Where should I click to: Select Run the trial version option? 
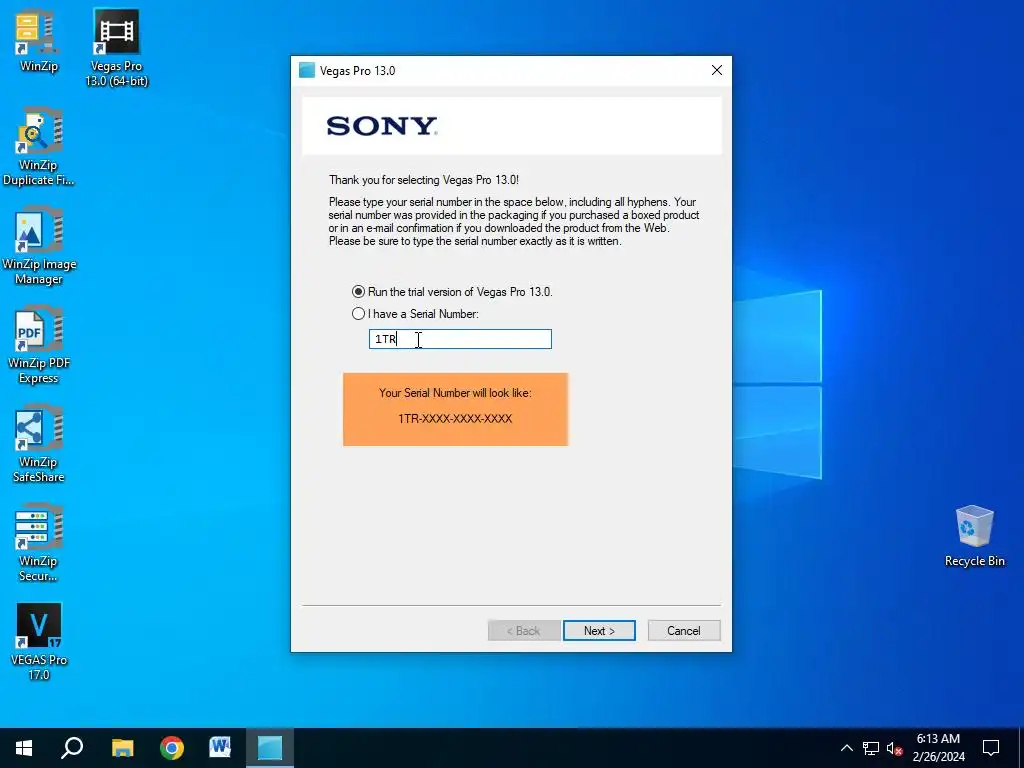(452, 292)
